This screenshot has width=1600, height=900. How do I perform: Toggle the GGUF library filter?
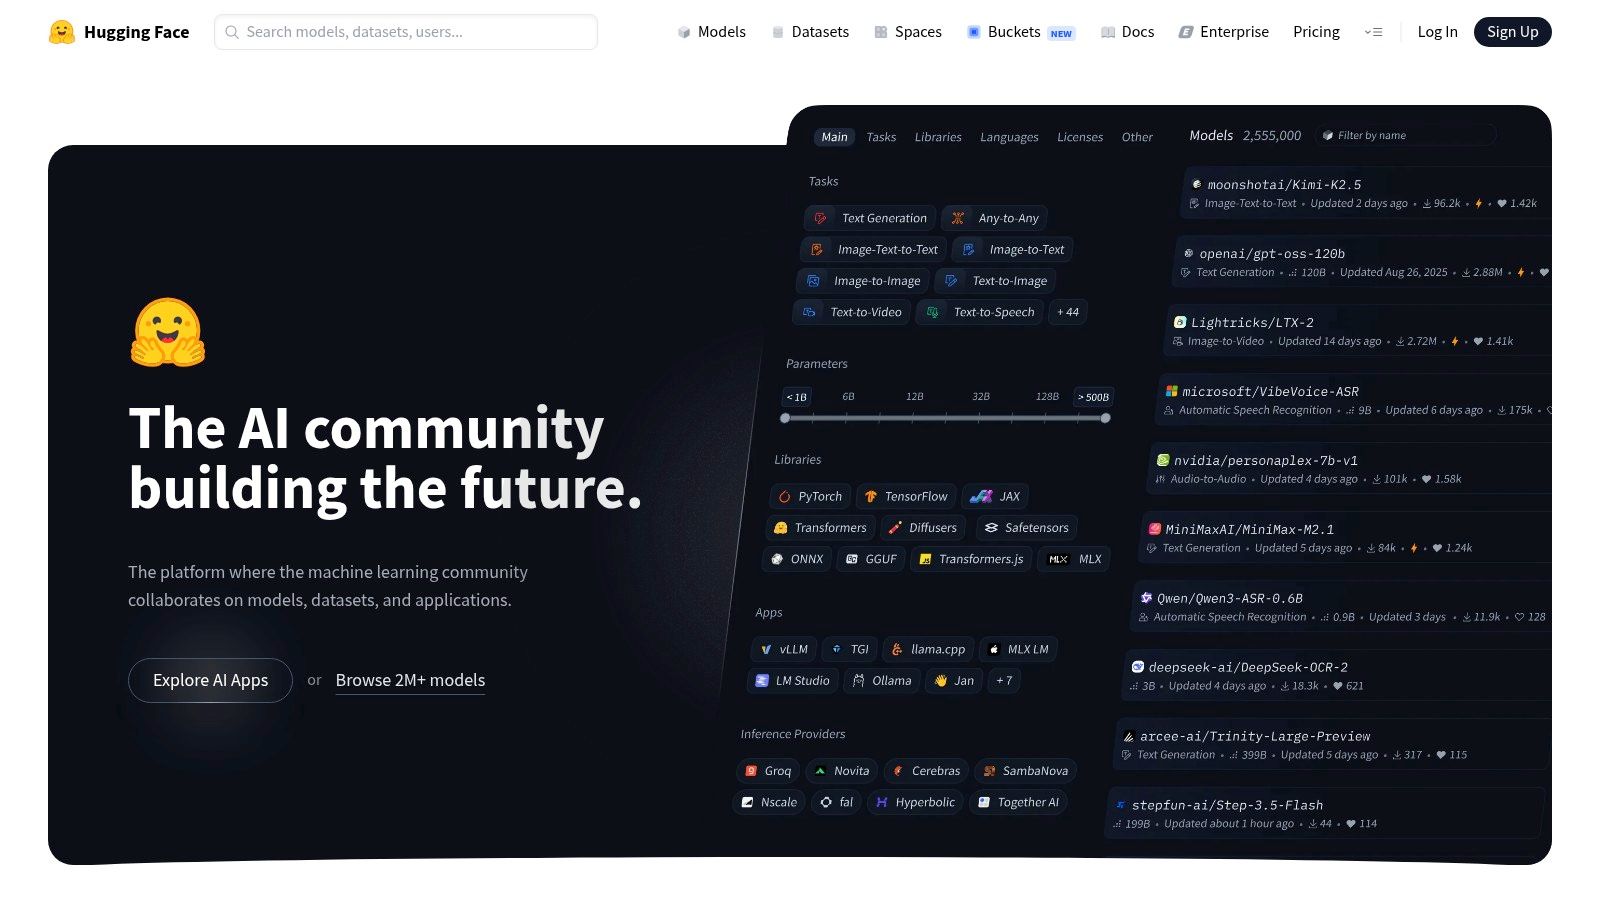coord(871,559)
